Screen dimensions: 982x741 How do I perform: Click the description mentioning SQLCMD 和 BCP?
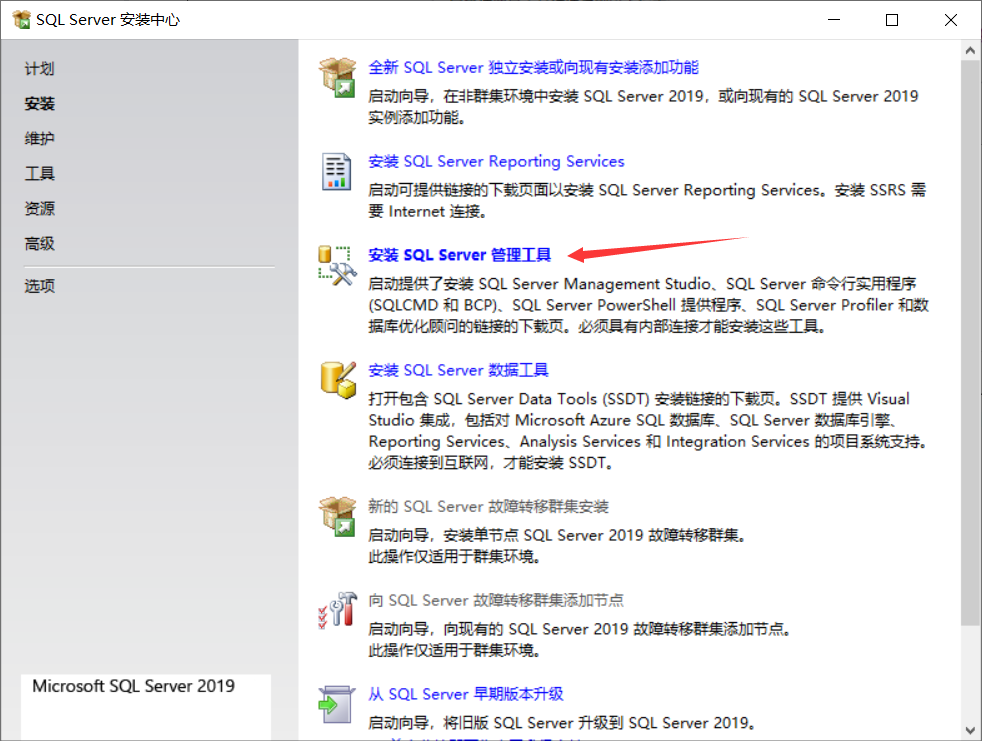(648, 305)
